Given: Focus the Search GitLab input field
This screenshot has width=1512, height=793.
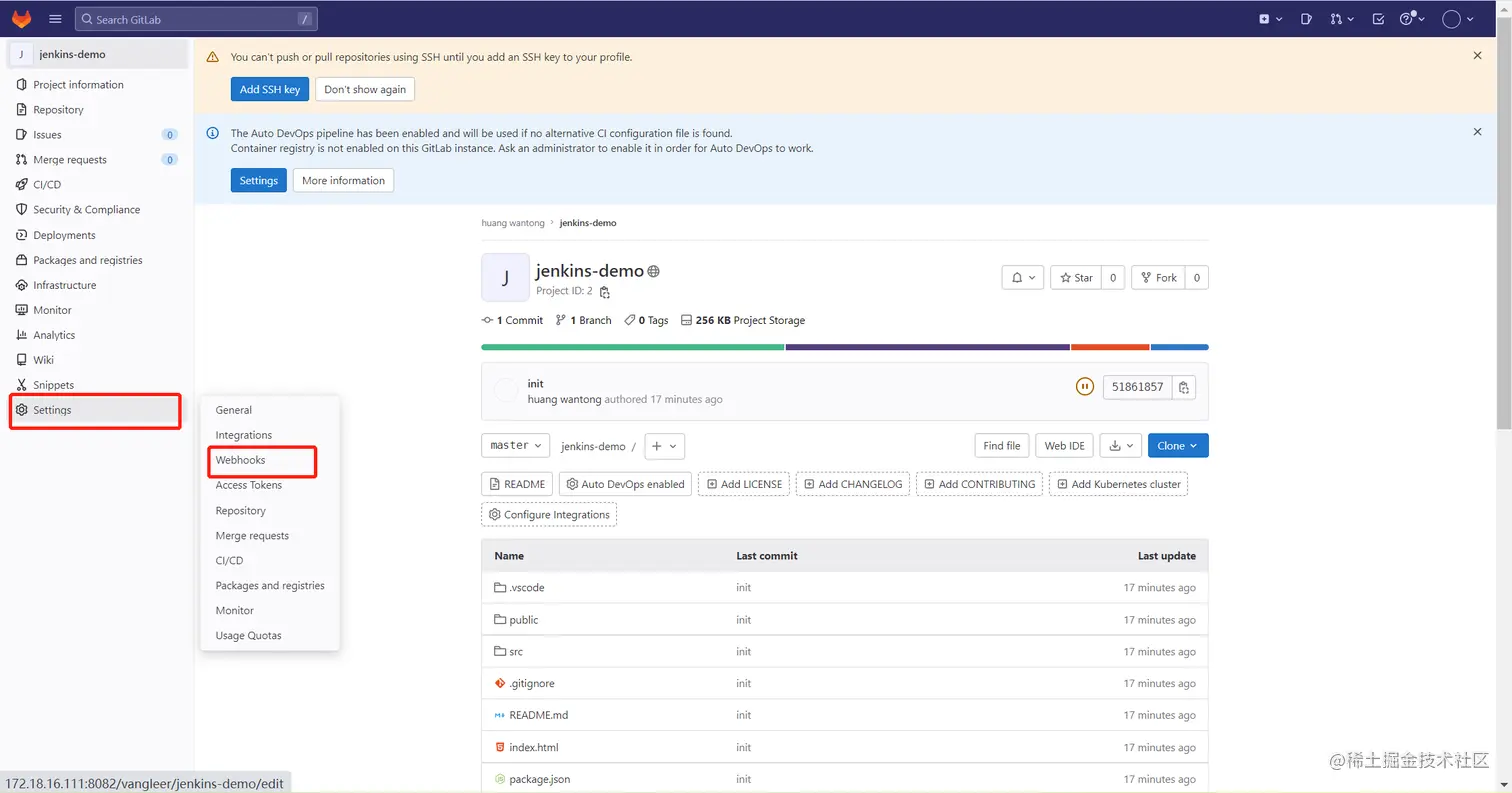Looking at the screenshot, I should point(196,19).
